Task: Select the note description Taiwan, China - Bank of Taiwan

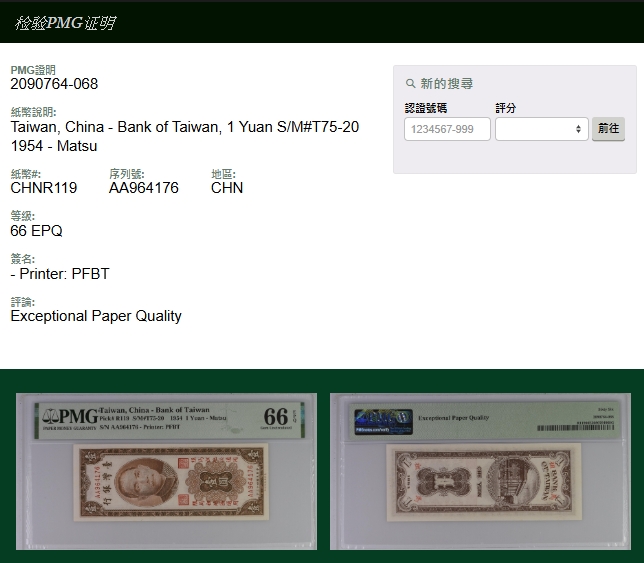Action: tap(185, 127)
